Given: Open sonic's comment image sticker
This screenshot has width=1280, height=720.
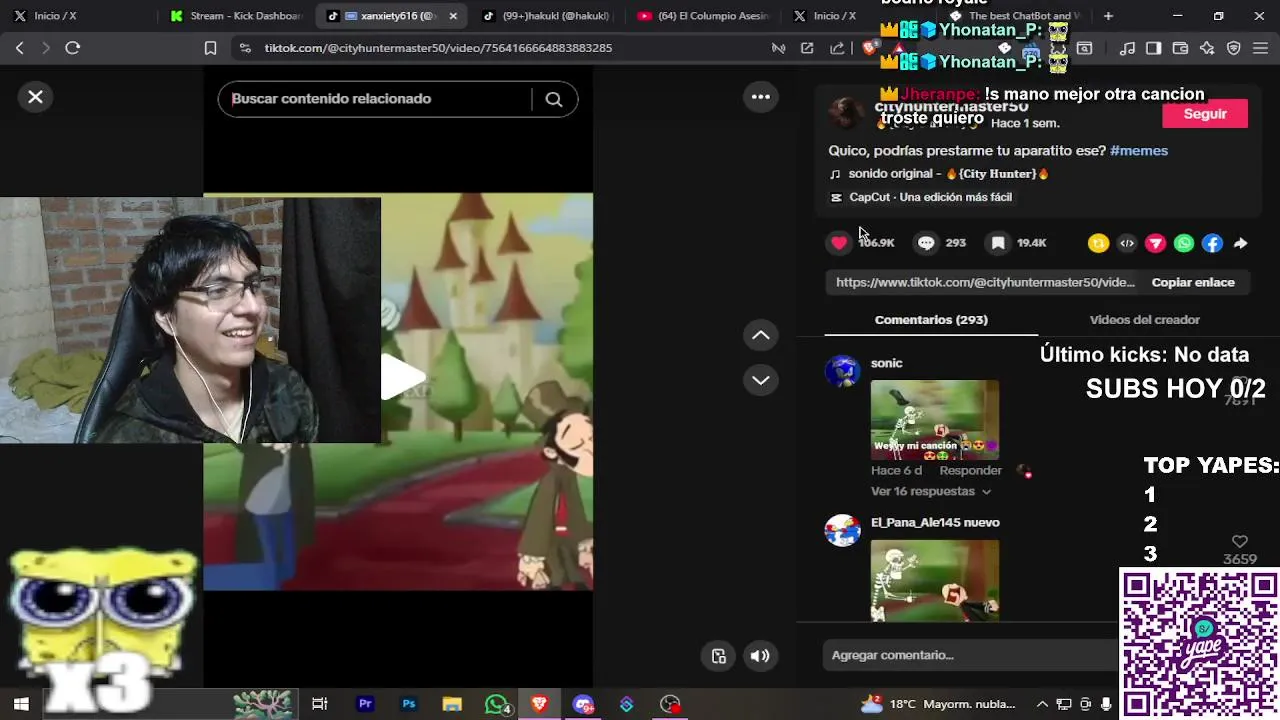Looking at the screenshot, I should coord(934,420).
